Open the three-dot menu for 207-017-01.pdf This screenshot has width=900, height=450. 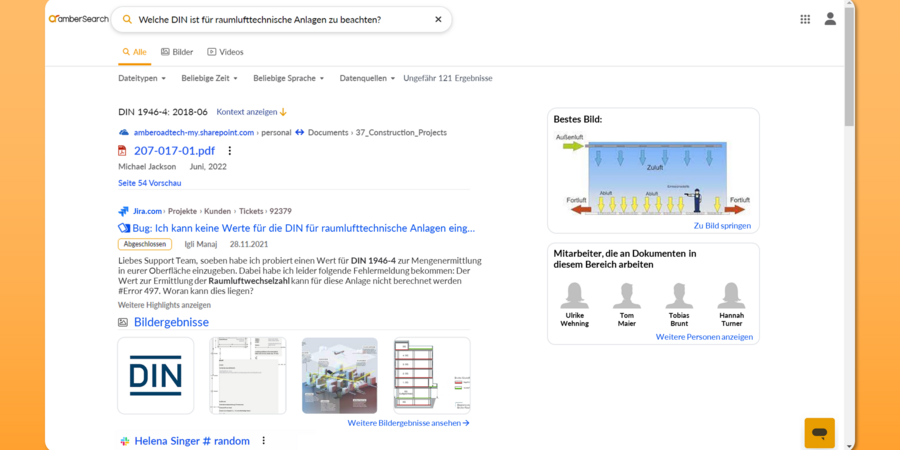[x=230, y=151]
